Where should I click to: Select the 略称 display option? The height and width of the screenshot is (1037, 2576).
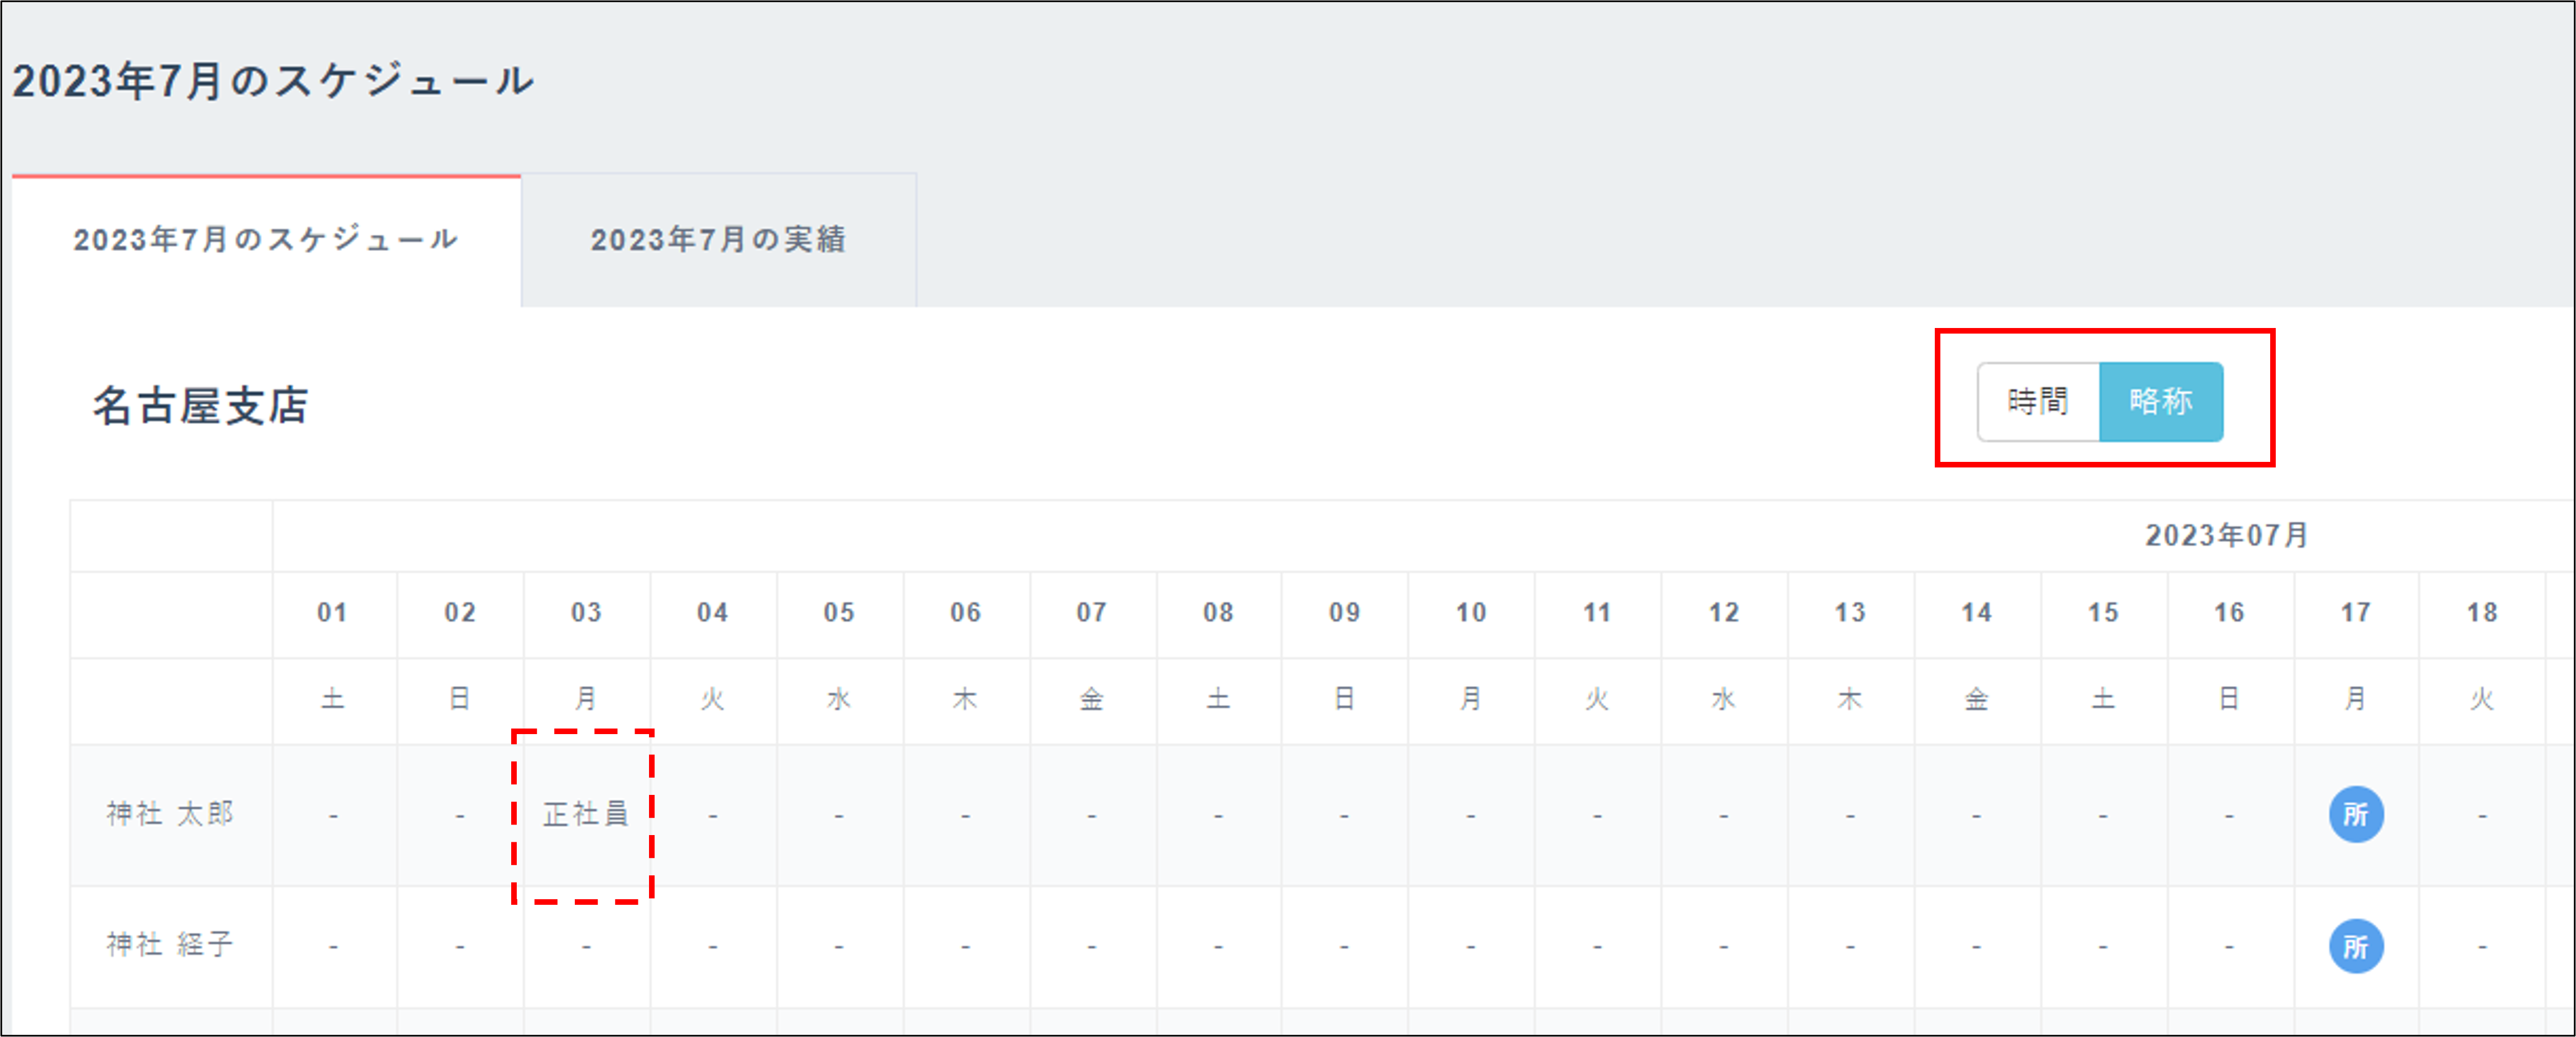[x=2163, y=402]
